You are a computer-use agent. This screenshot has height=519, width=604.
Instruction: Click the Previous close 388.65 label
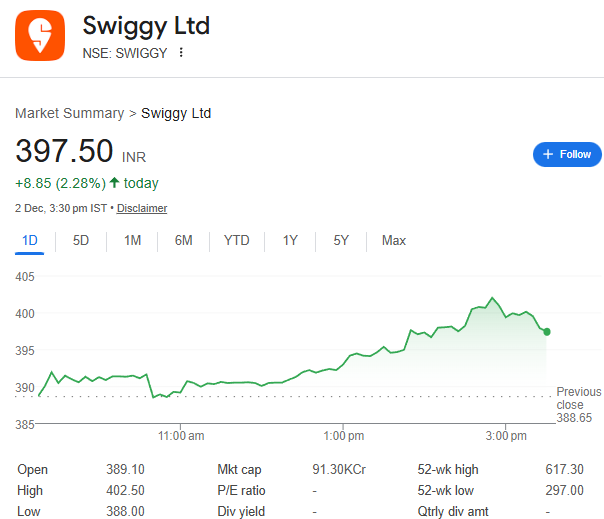(x=579, y=404)
